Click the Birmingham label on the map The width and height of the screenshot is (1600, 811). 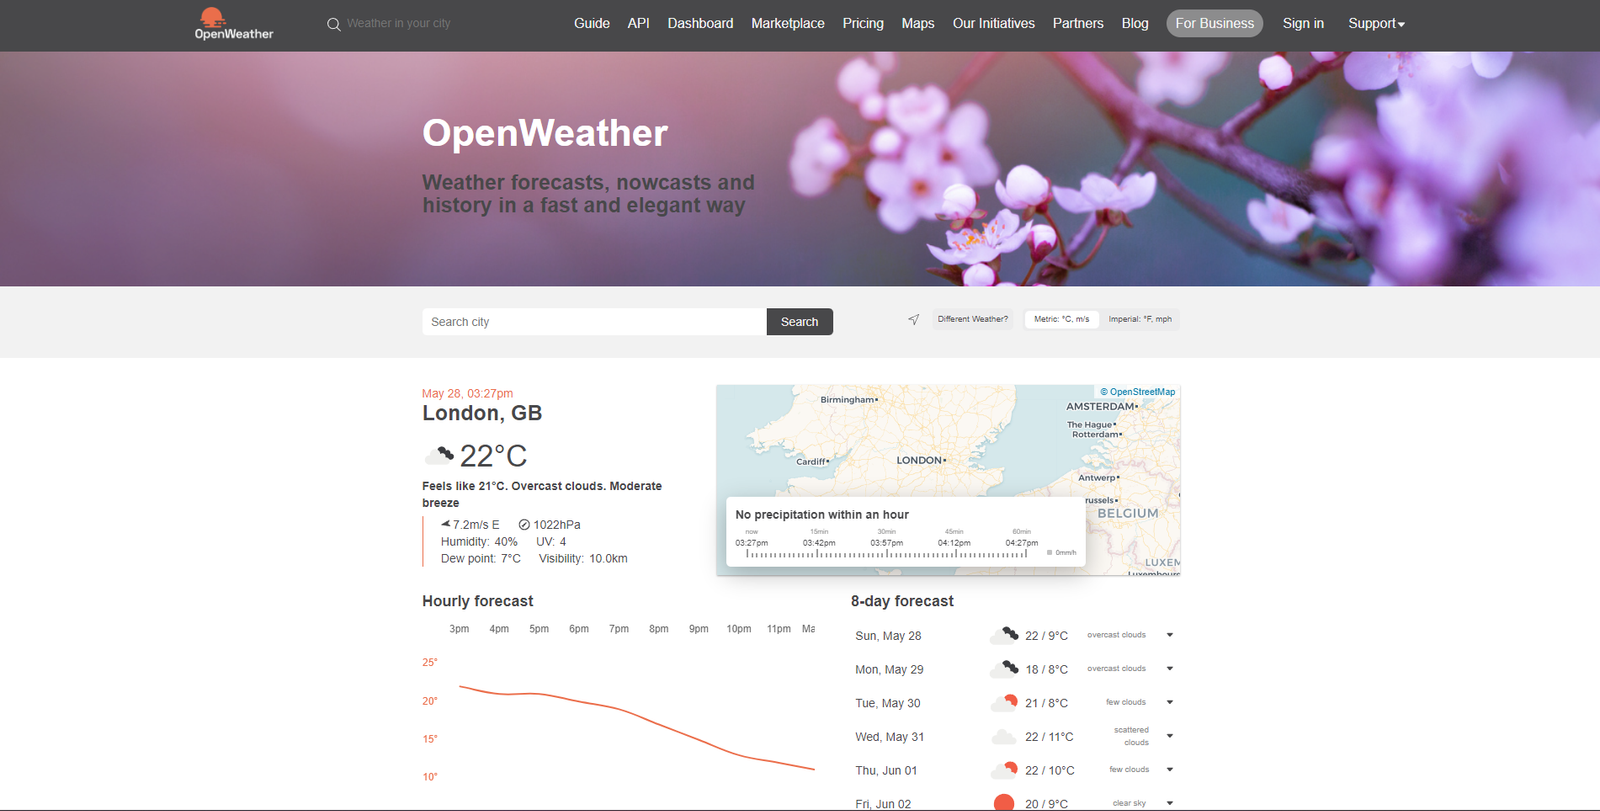[x=847, y=400]
